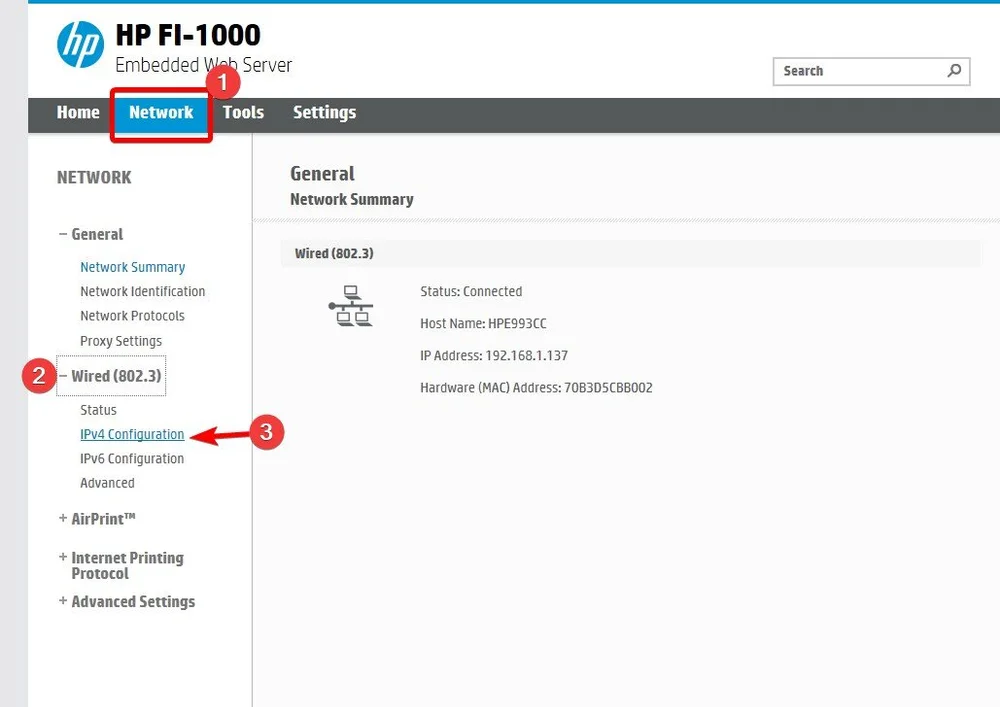The width and height of the screenshot is (1000, 707).
Task: Open the Network Summary link
Action: (x=133, y=267)
